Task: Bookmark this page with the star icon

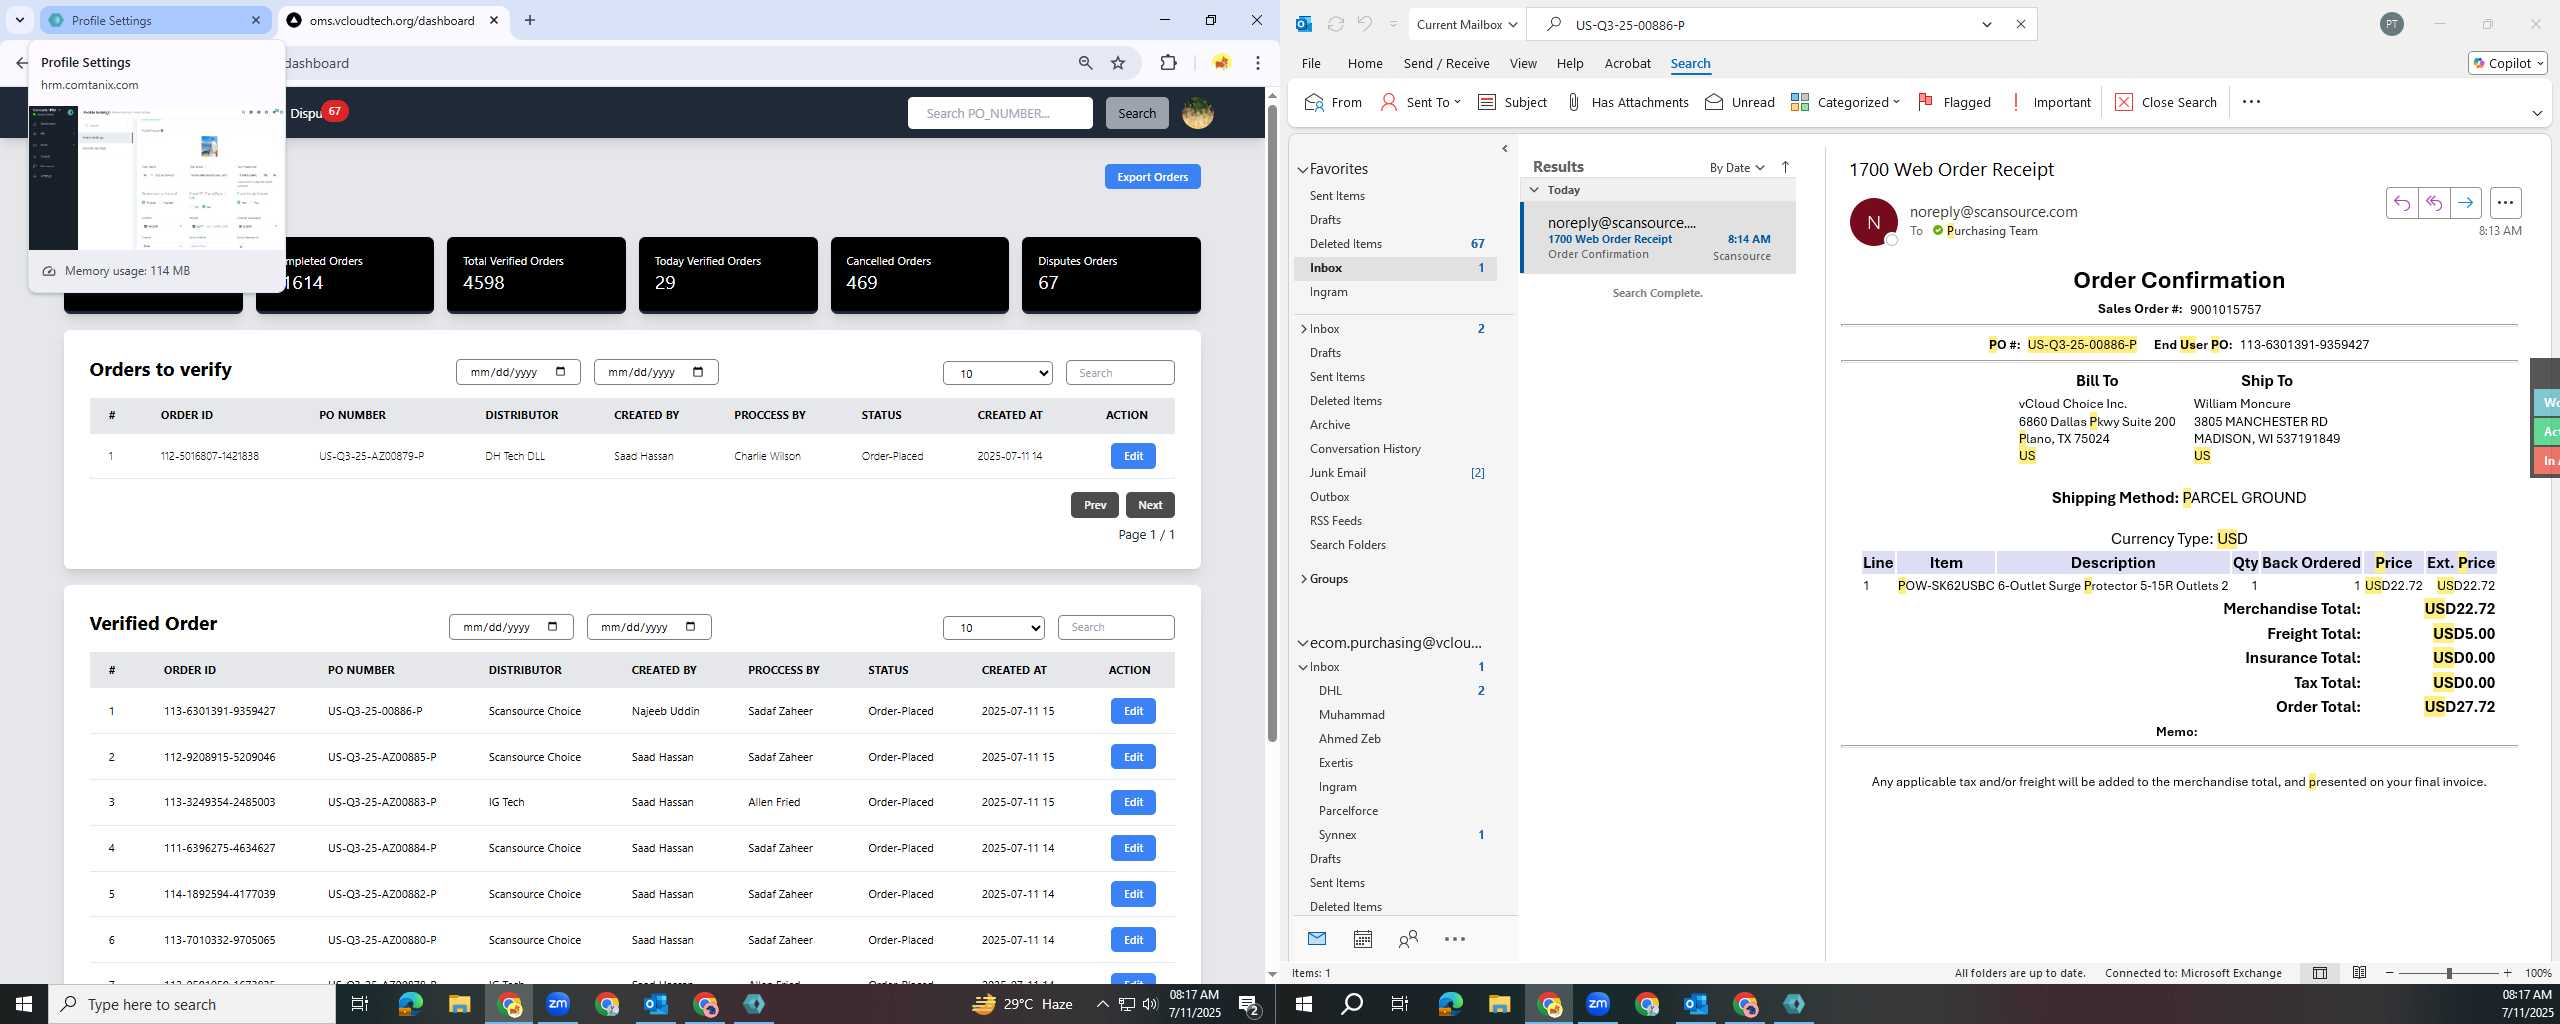Action: (1118, 63)
